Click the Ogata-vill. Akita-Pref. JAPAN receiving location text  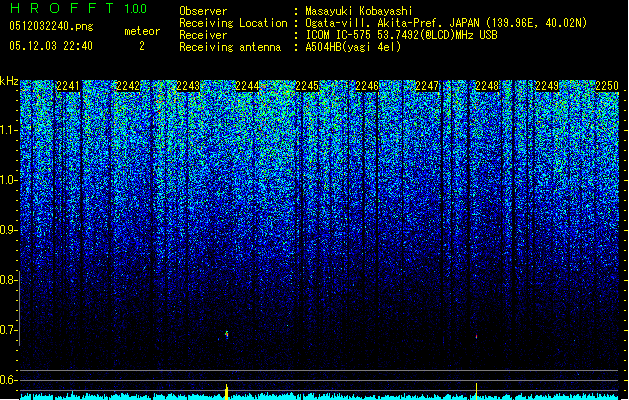click(446, 23)
